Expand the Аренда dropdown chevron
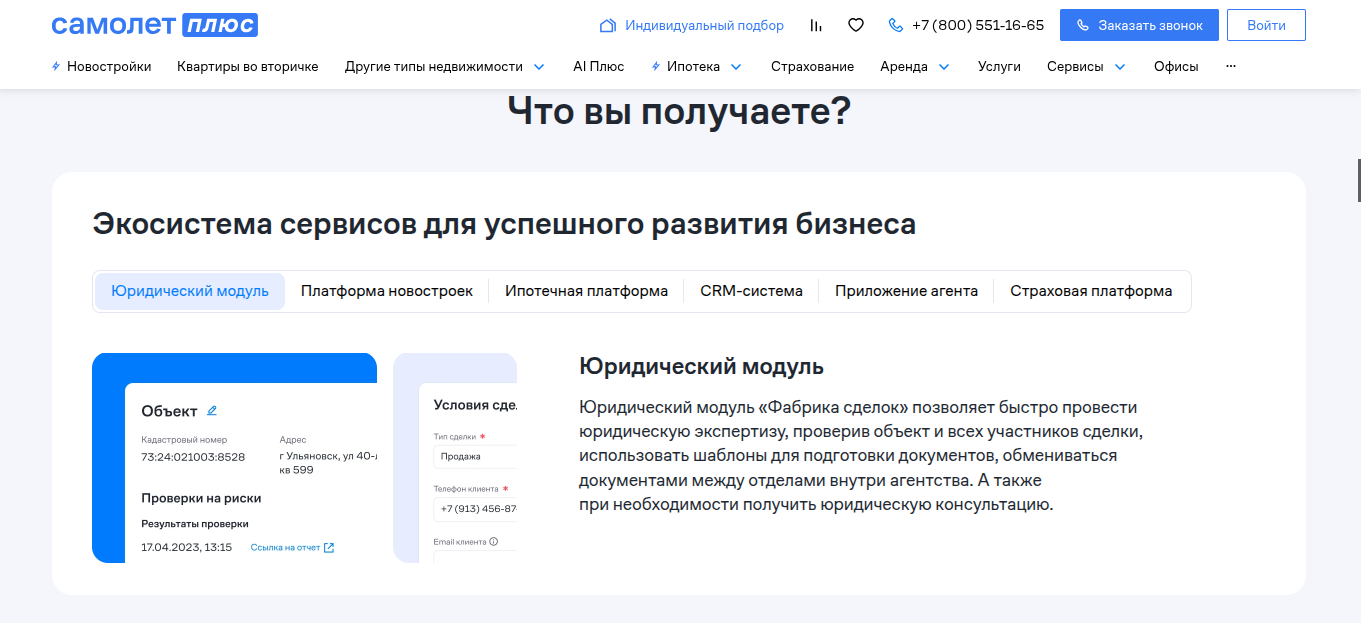Viewport: 1361px width, 623px height. click(944, 67)
